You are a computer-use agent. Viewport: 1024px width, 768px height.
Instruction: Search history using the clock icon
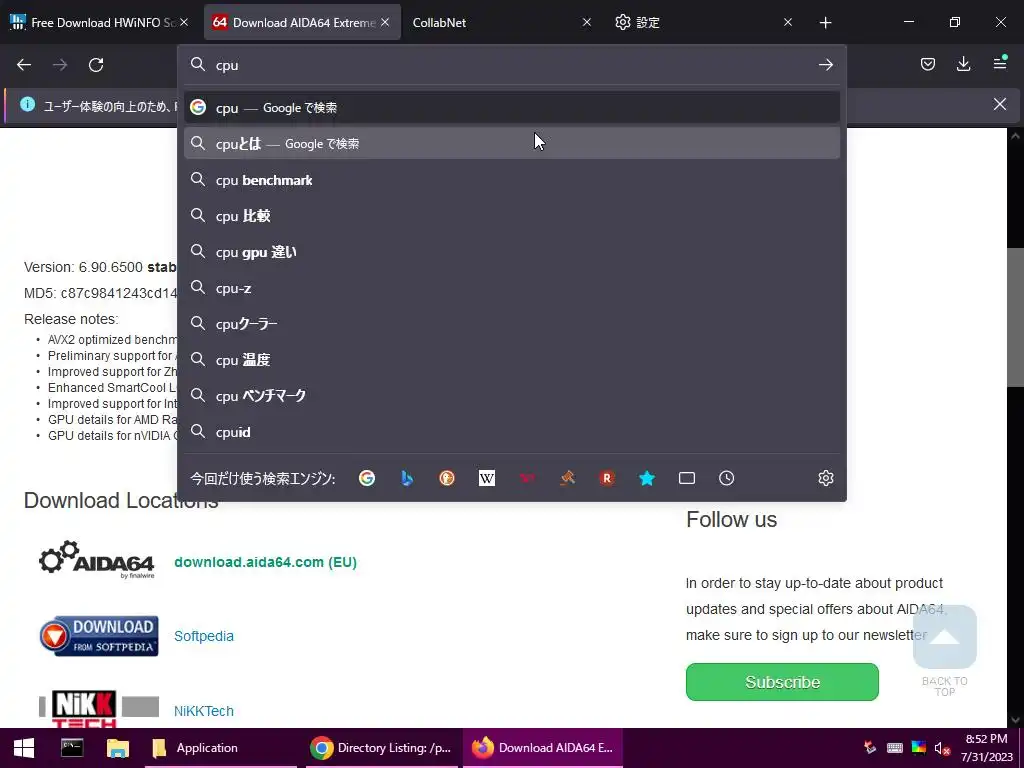(x=727, y=478)
